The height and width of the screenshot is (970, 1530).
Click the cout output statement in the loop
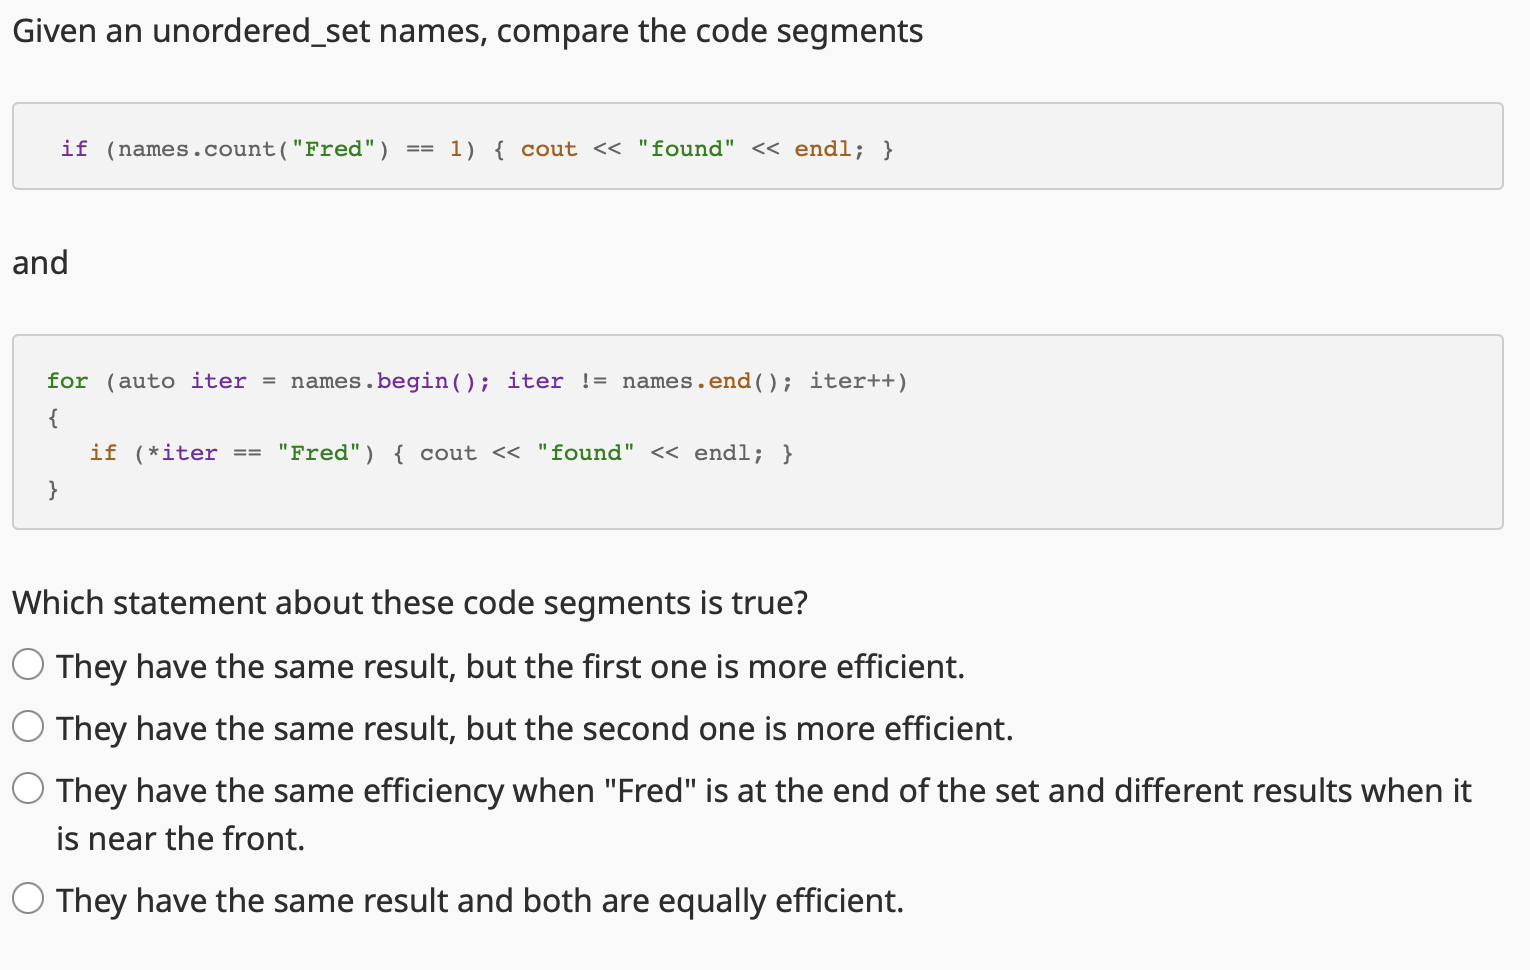tap(448, 452)
